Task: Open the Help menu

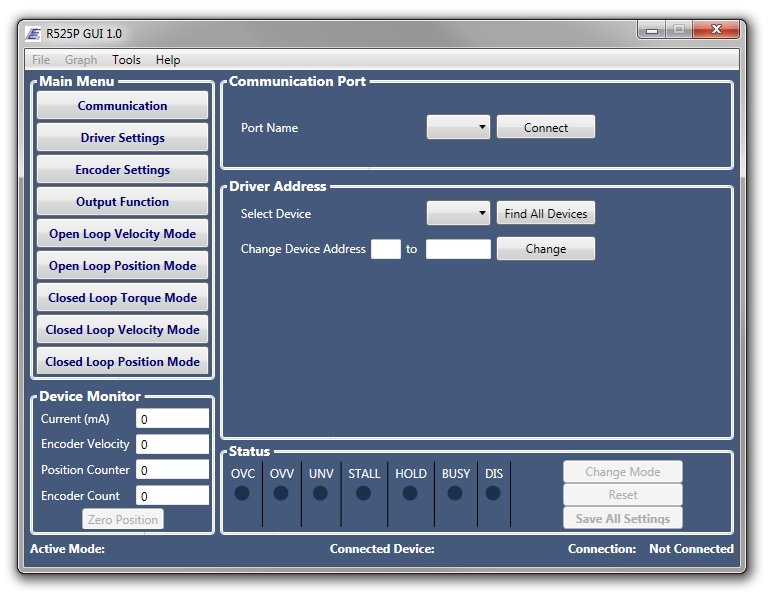Action: (x=168, y=60)
